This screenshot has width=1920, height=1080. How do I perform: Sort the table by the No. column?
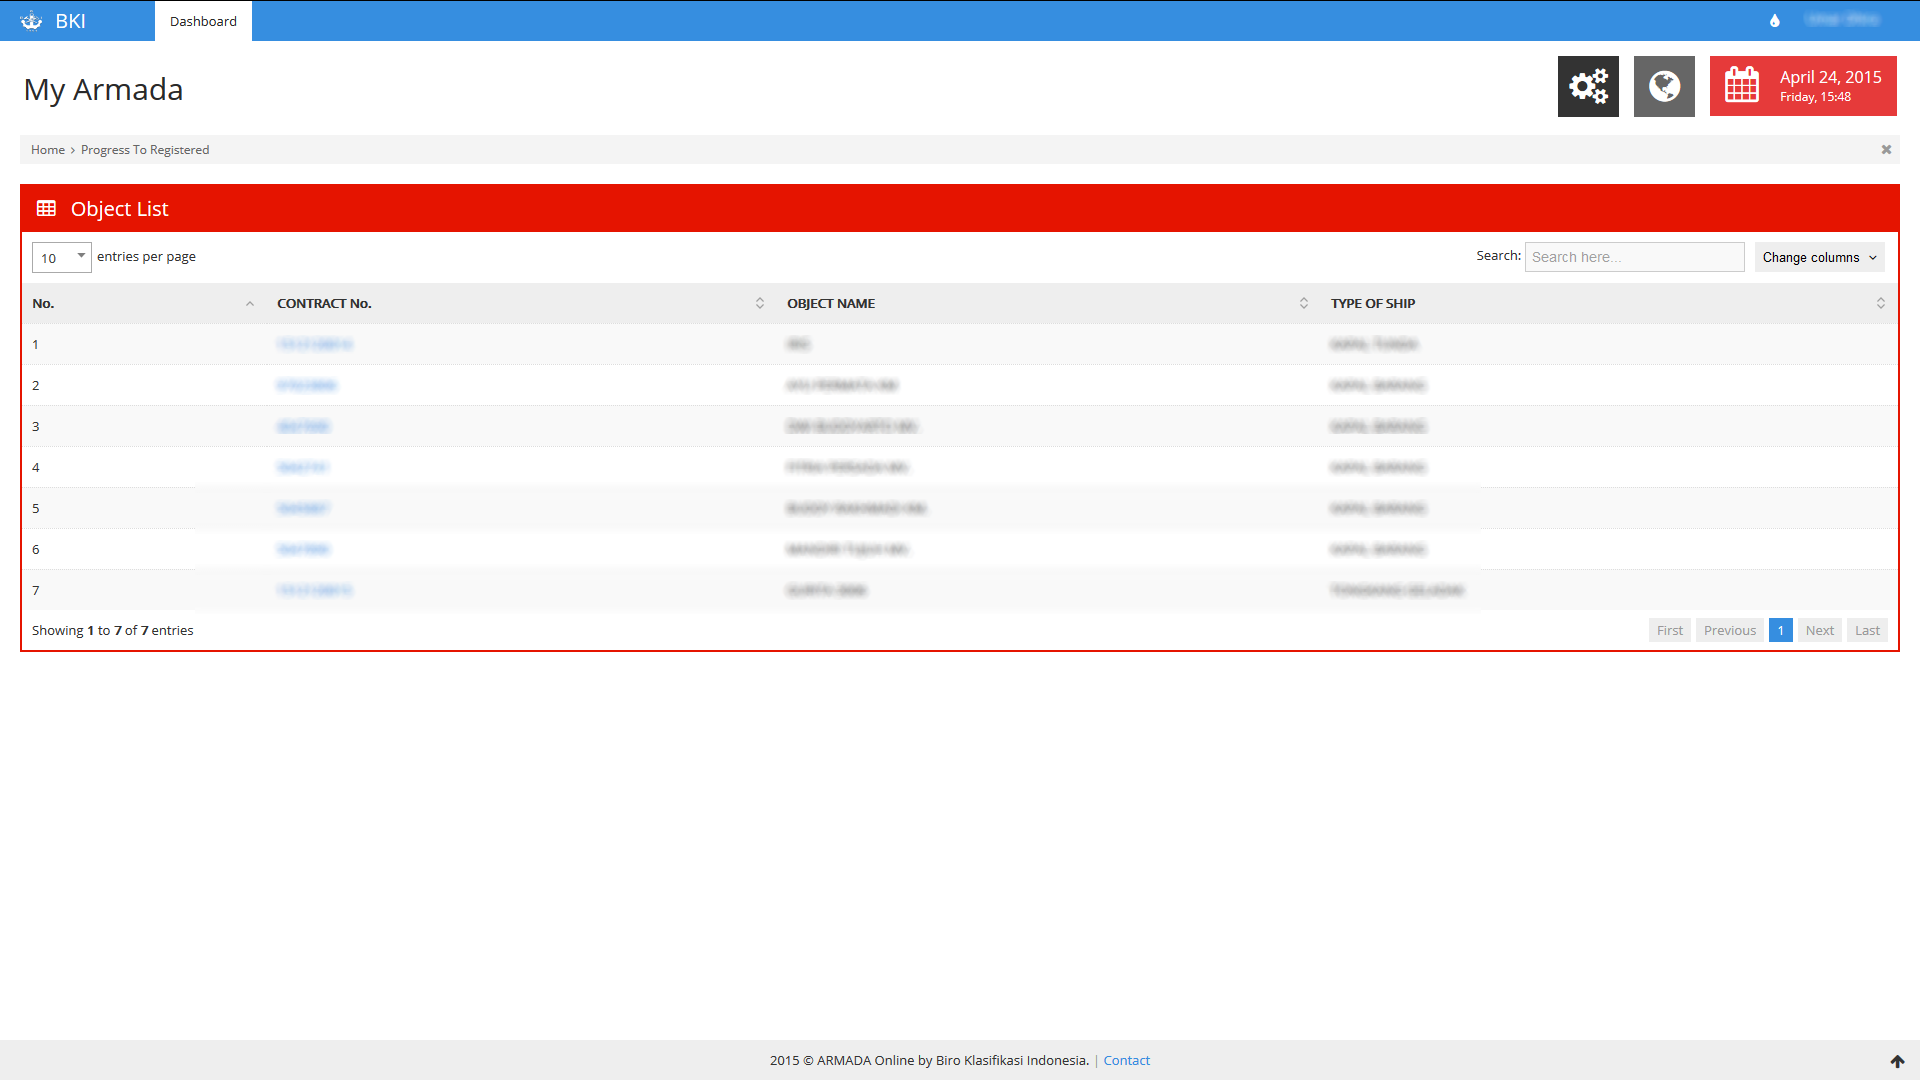(x=249, y=304)
